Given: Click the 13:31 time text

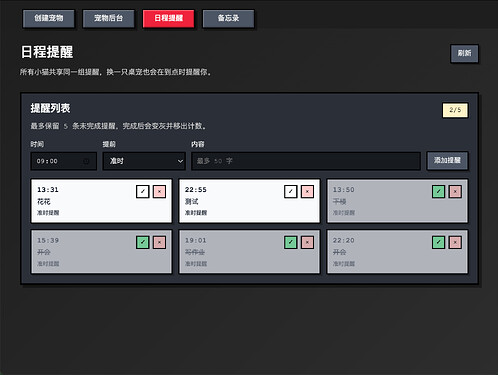Looking at the screenshot, I should pyautogui.click(x=48, y=190).
